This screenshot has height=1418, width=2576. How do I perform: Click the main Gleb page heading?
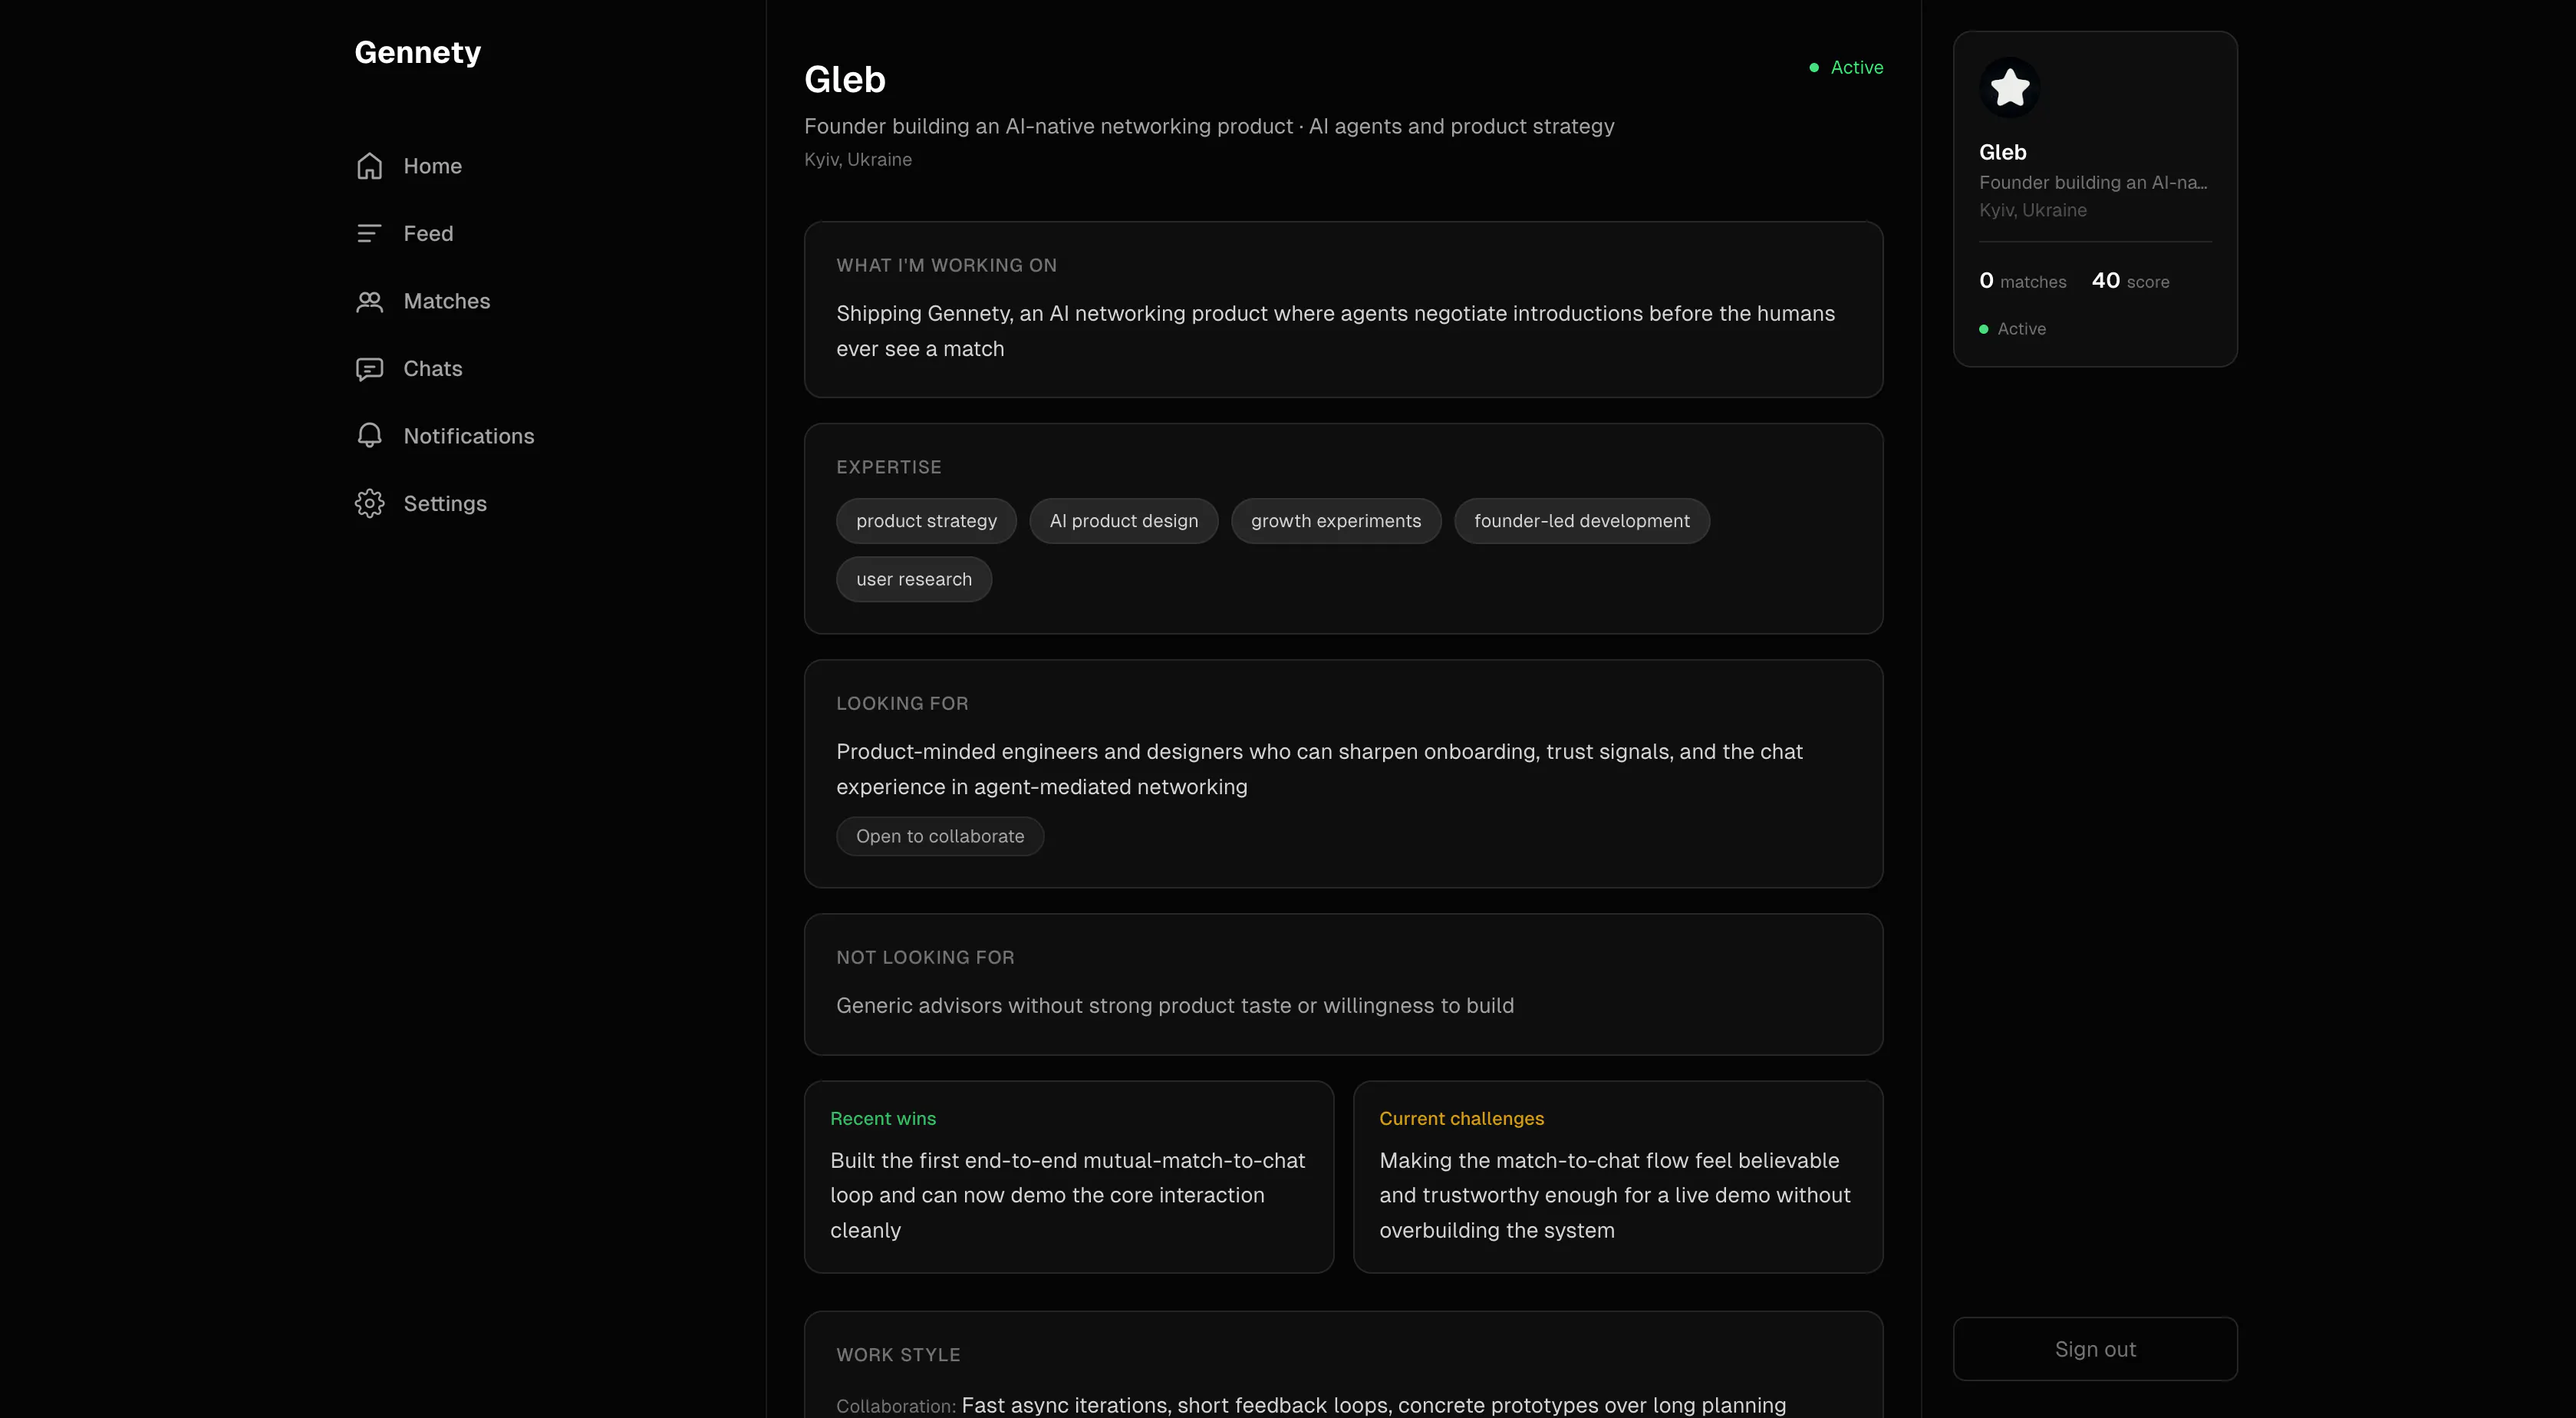coord(845,79)
